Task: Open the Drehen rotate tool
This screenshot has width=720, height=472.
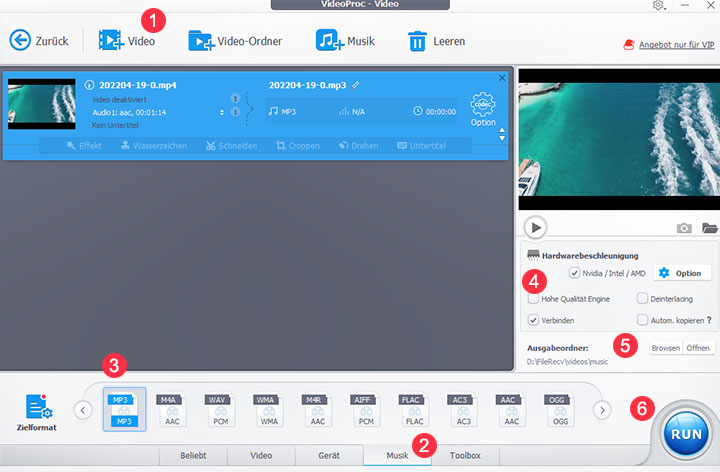Action: pos(359,146)
